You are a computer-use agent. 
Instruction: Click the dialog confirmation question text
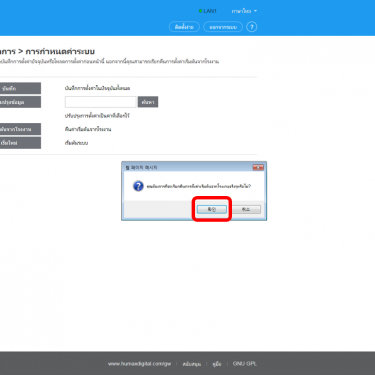coord(199,186)
